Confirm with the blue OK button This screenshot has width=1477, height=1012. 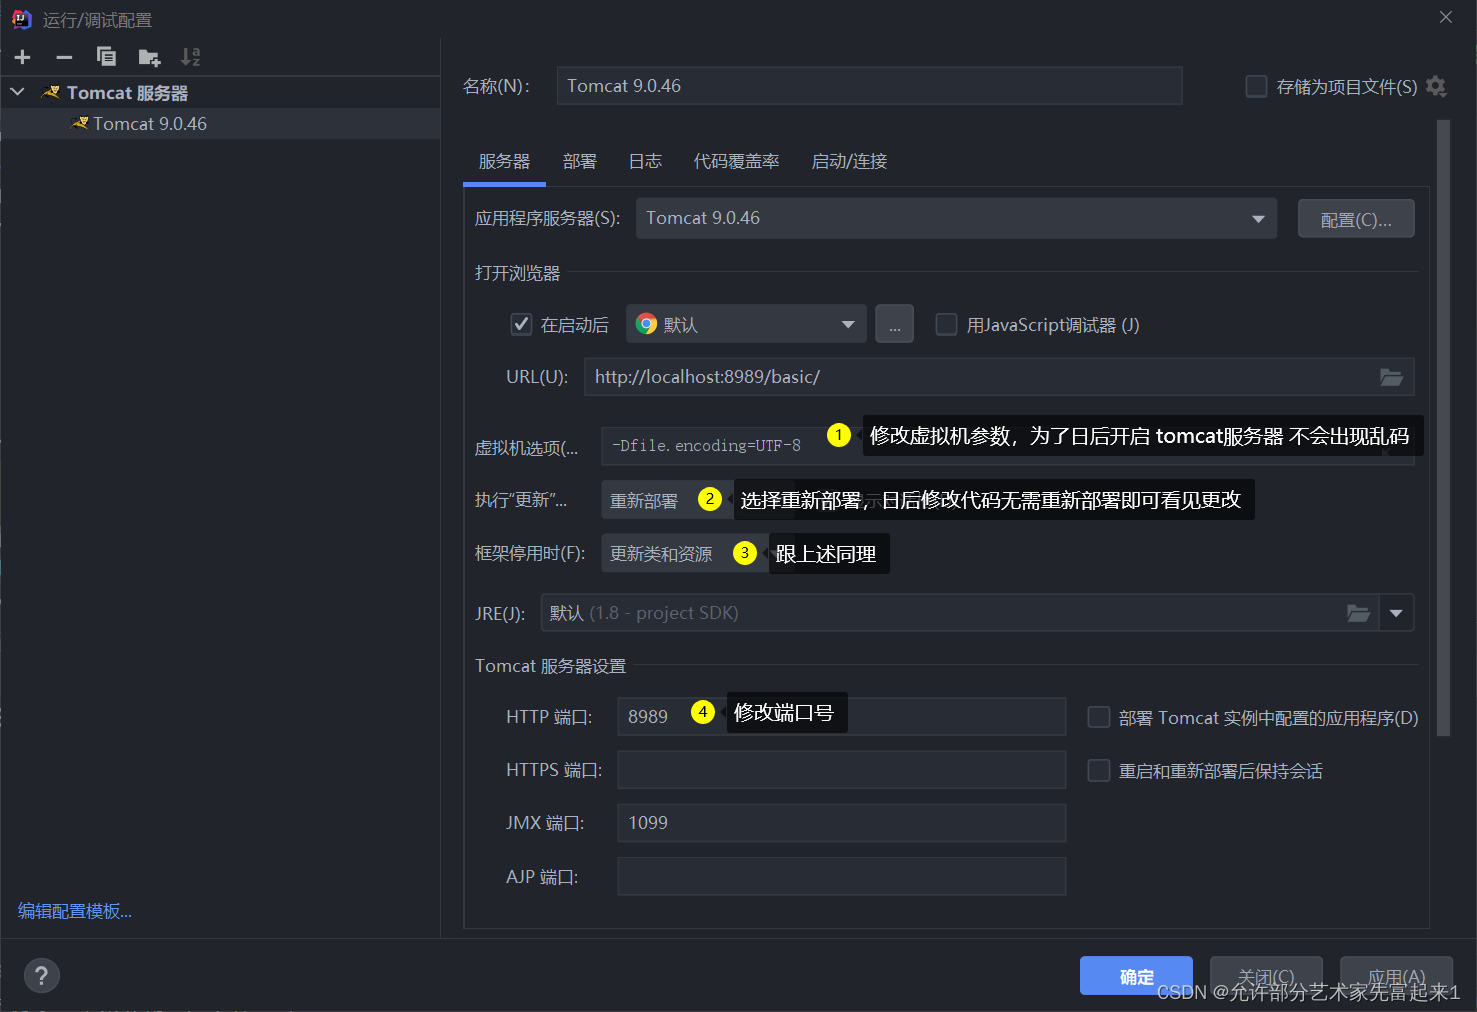1136,976
